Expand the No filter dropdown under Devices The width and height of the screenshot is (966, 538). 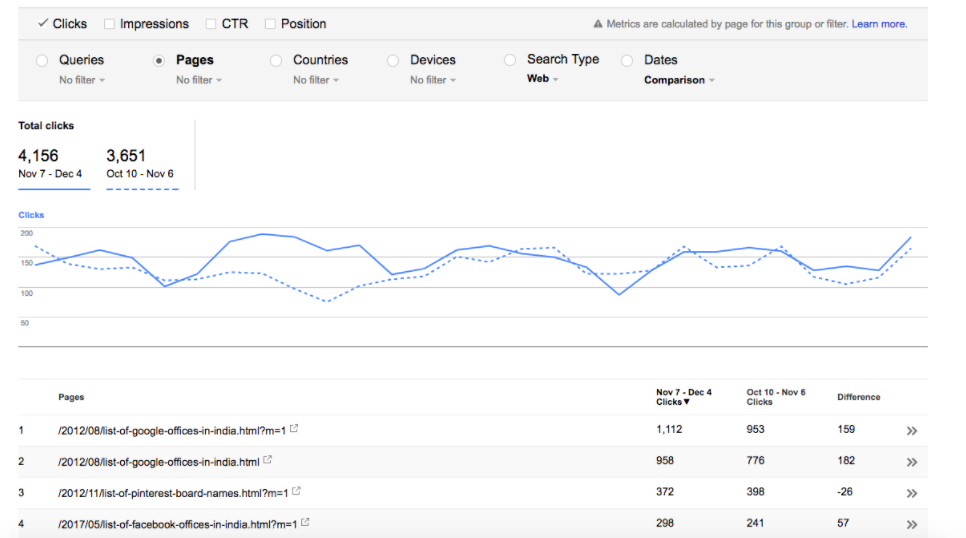[x=432, y=80]
